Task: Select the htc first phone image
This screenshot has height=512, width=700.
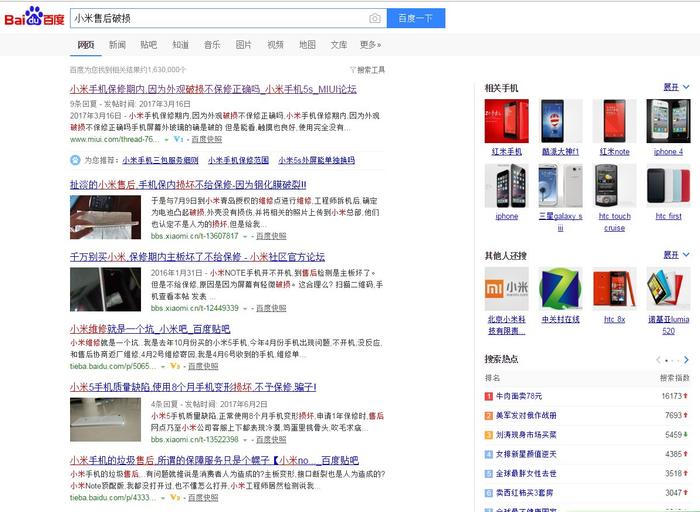Action: click(x=668, y=186)
